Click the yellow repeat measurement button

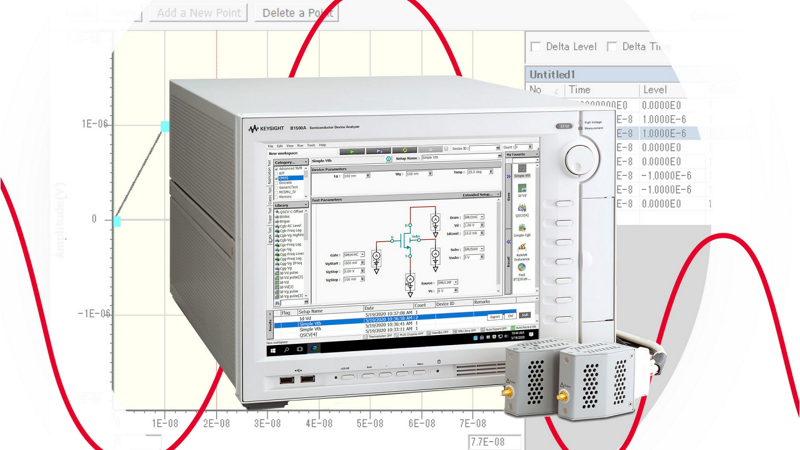coord(404,151)
